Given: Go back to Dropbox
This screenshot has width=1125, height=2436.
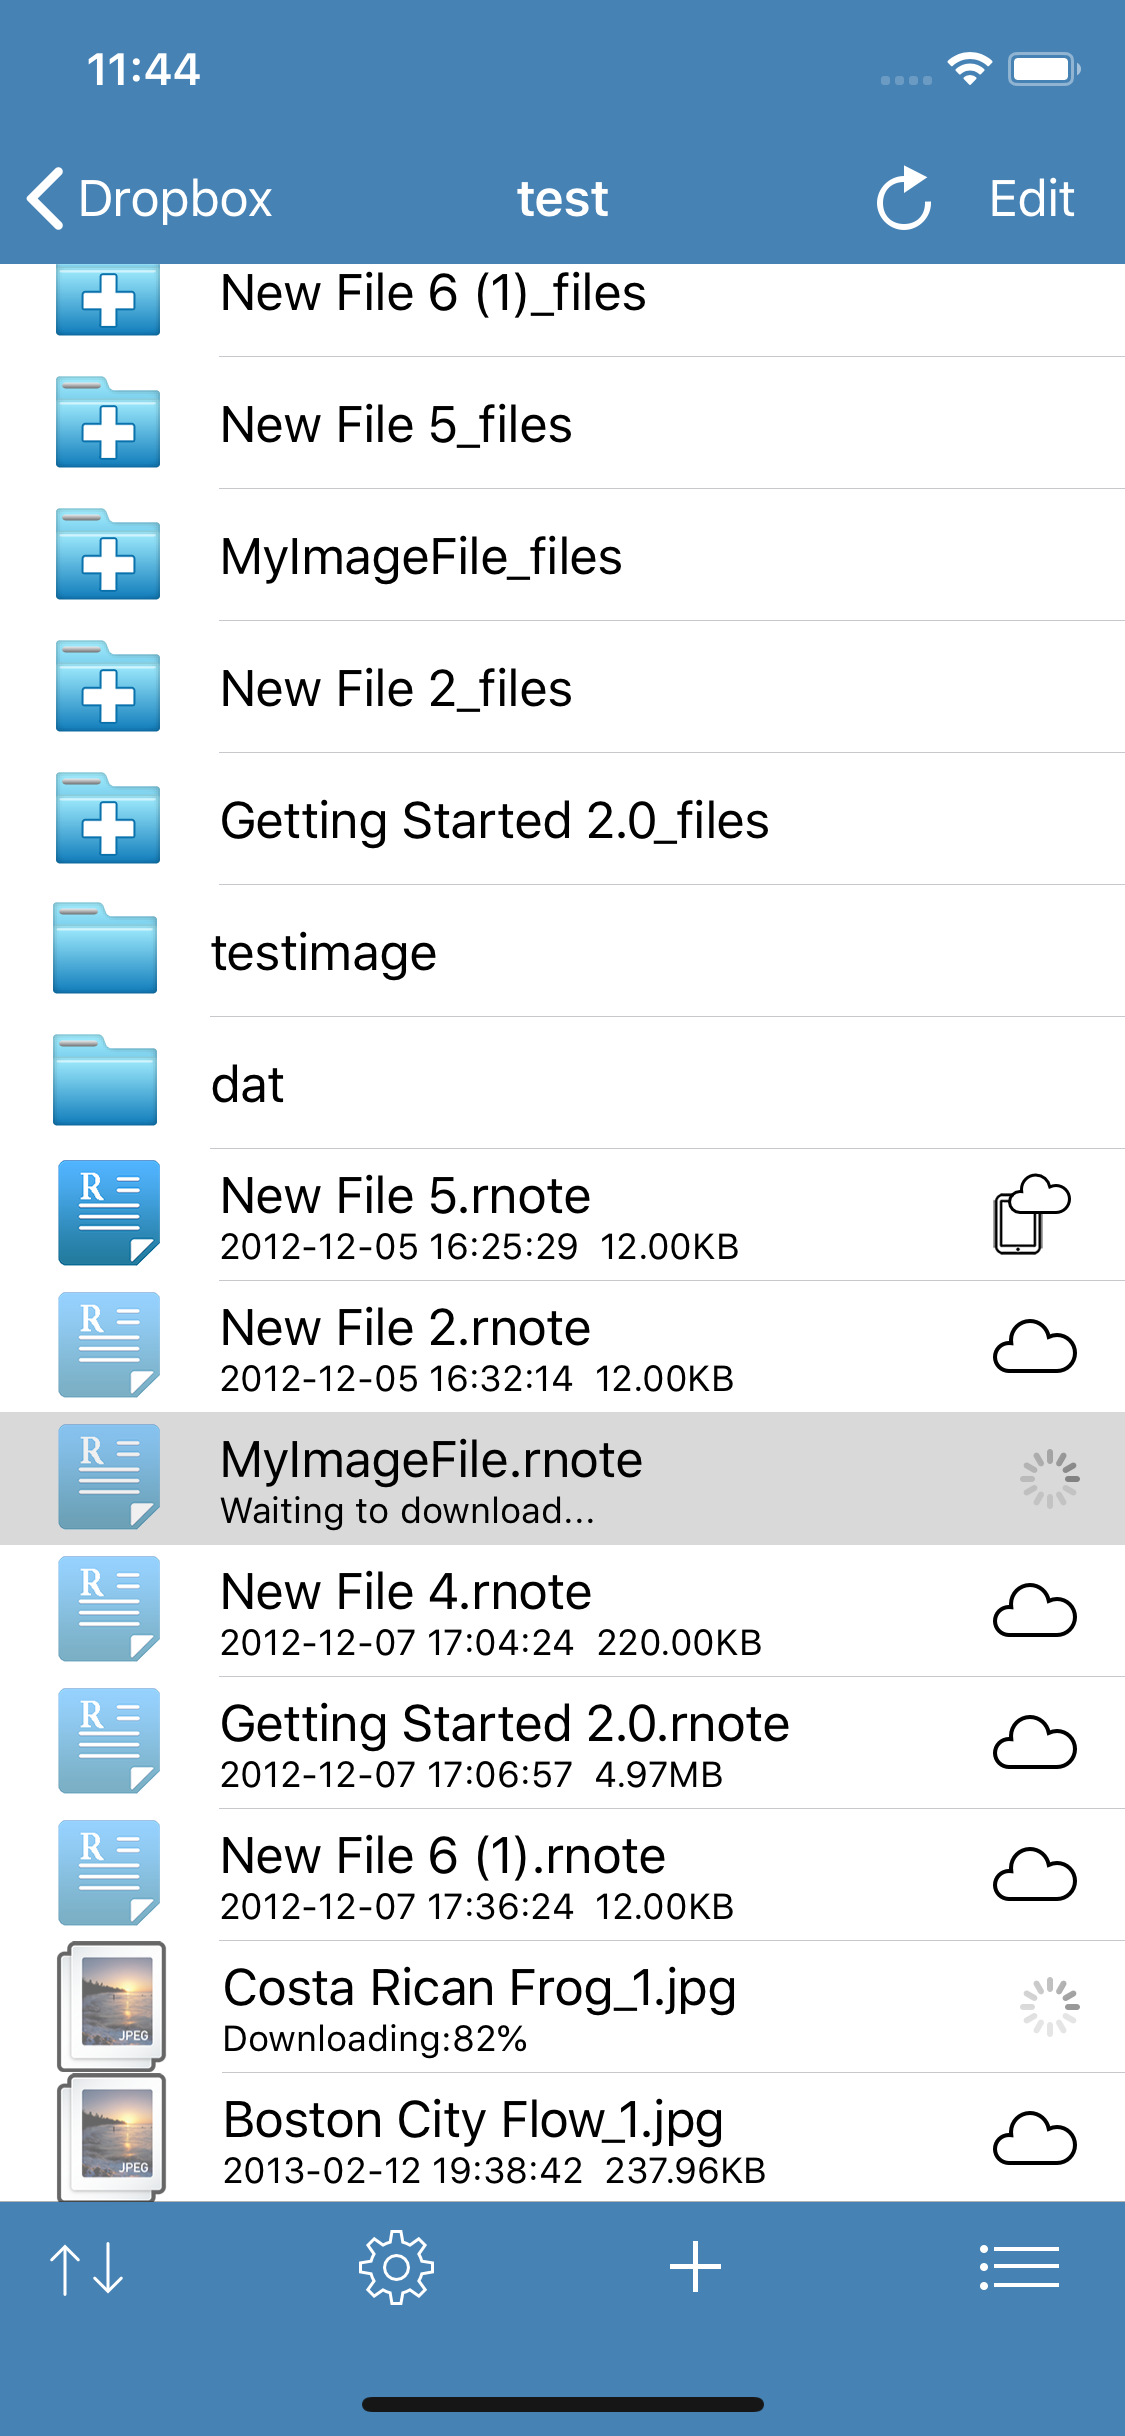Looking at the screenshot, I should [x=150, y=198].
